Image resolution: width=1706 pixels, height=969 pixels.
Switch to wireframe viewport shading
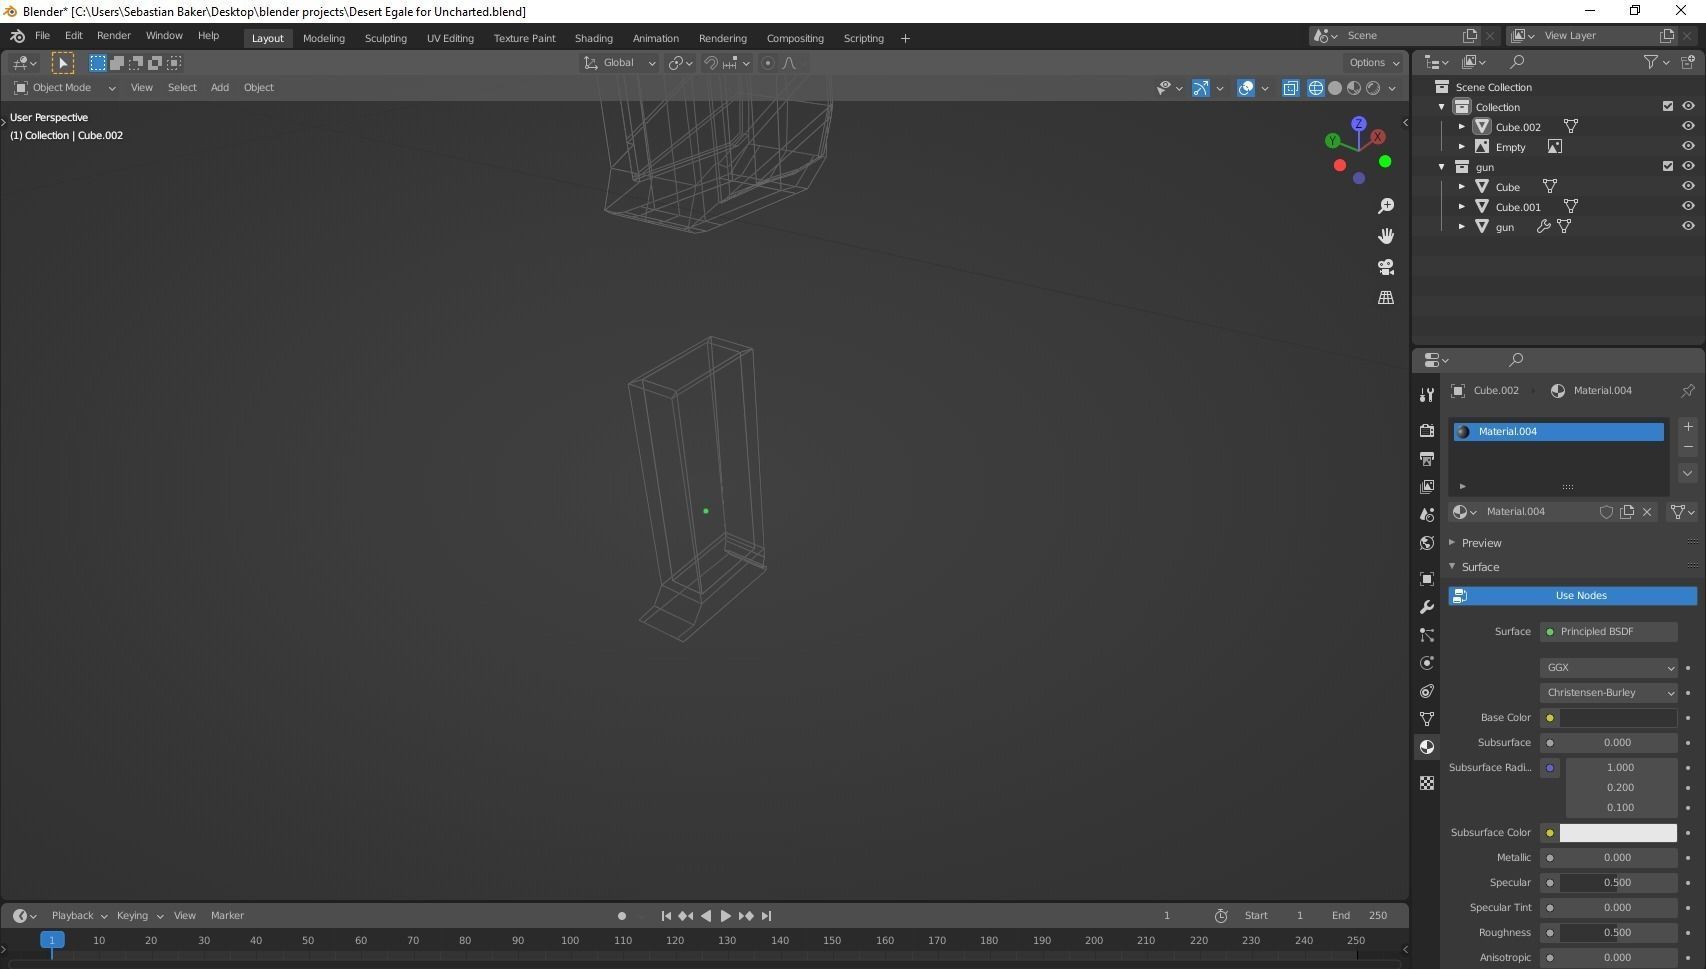pyautogui.click(x=1316, y=88)
